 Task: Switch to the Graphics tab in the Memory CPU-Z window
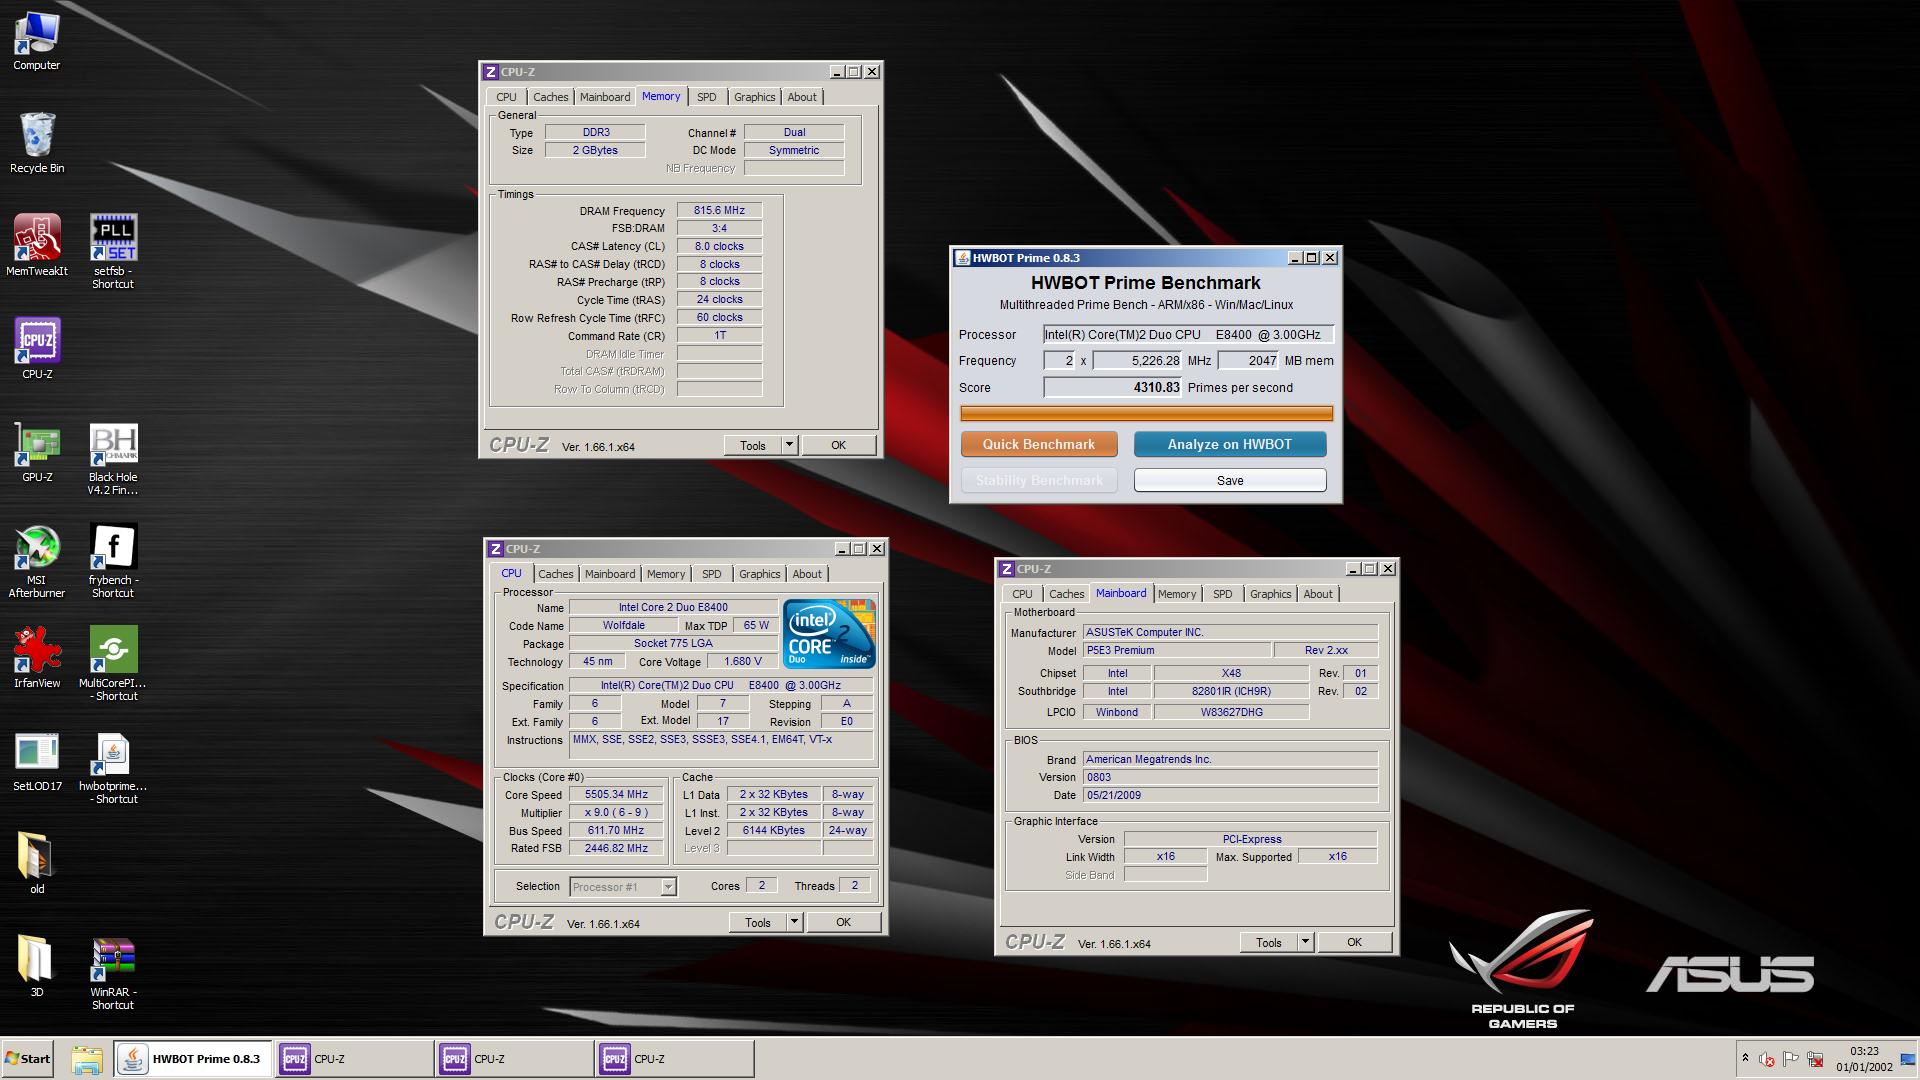coord(754,97)
